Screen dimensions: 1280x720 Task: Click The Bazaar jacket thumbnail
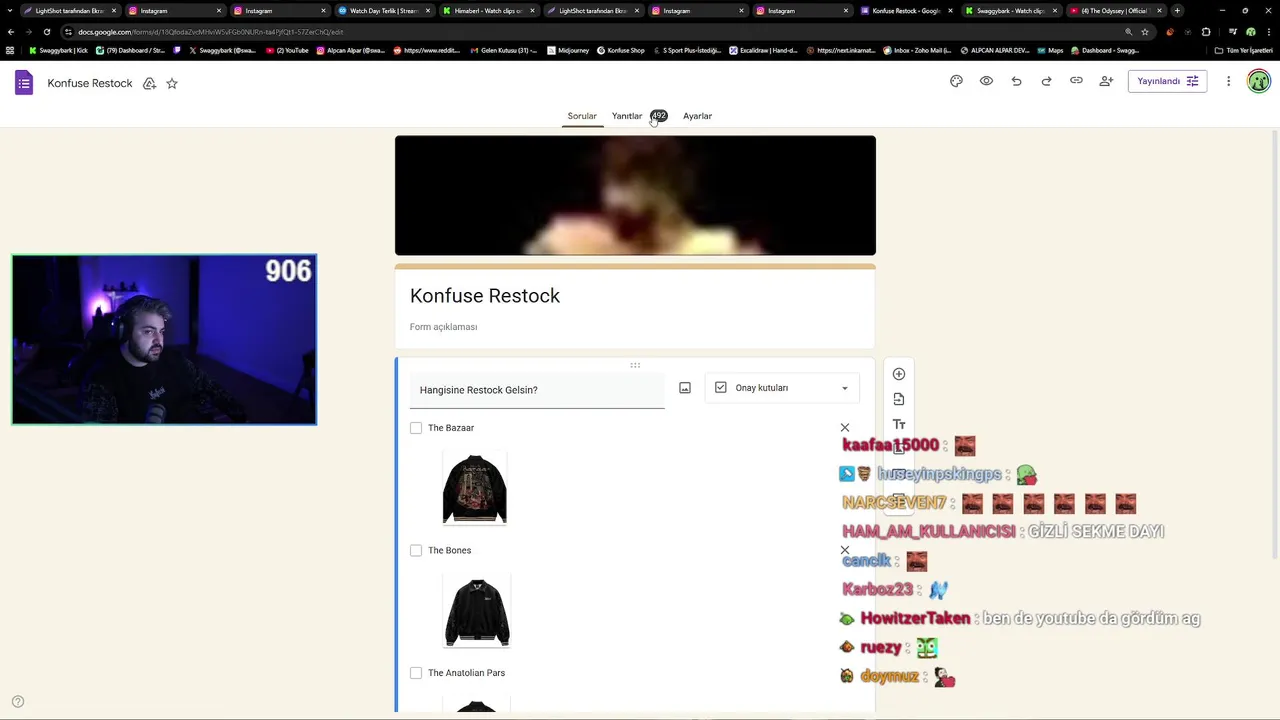(475, 489)
